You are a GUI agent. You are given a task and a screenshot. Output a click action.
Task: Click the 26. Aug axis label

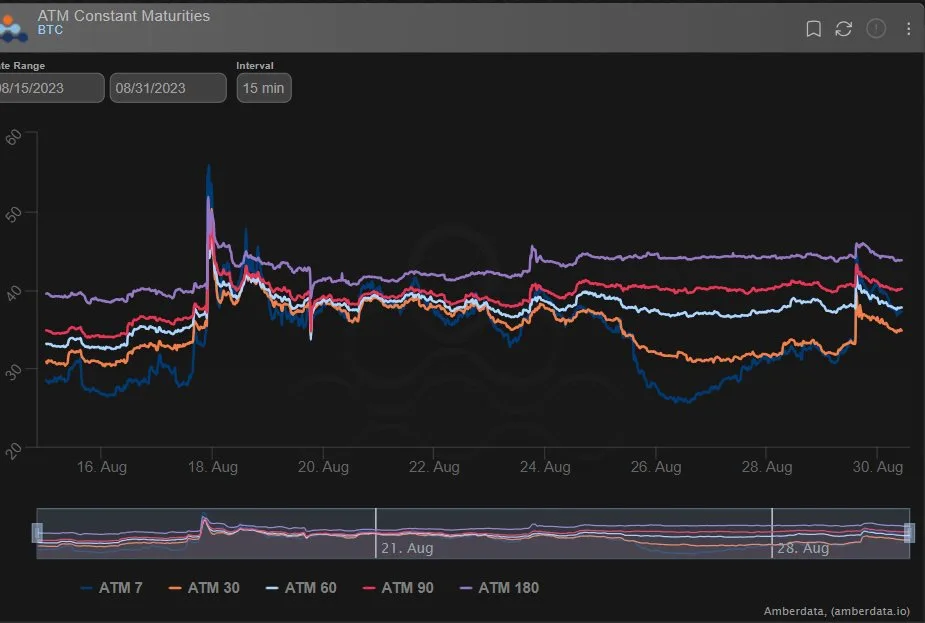pyautogui.click(x=656, y=467)
